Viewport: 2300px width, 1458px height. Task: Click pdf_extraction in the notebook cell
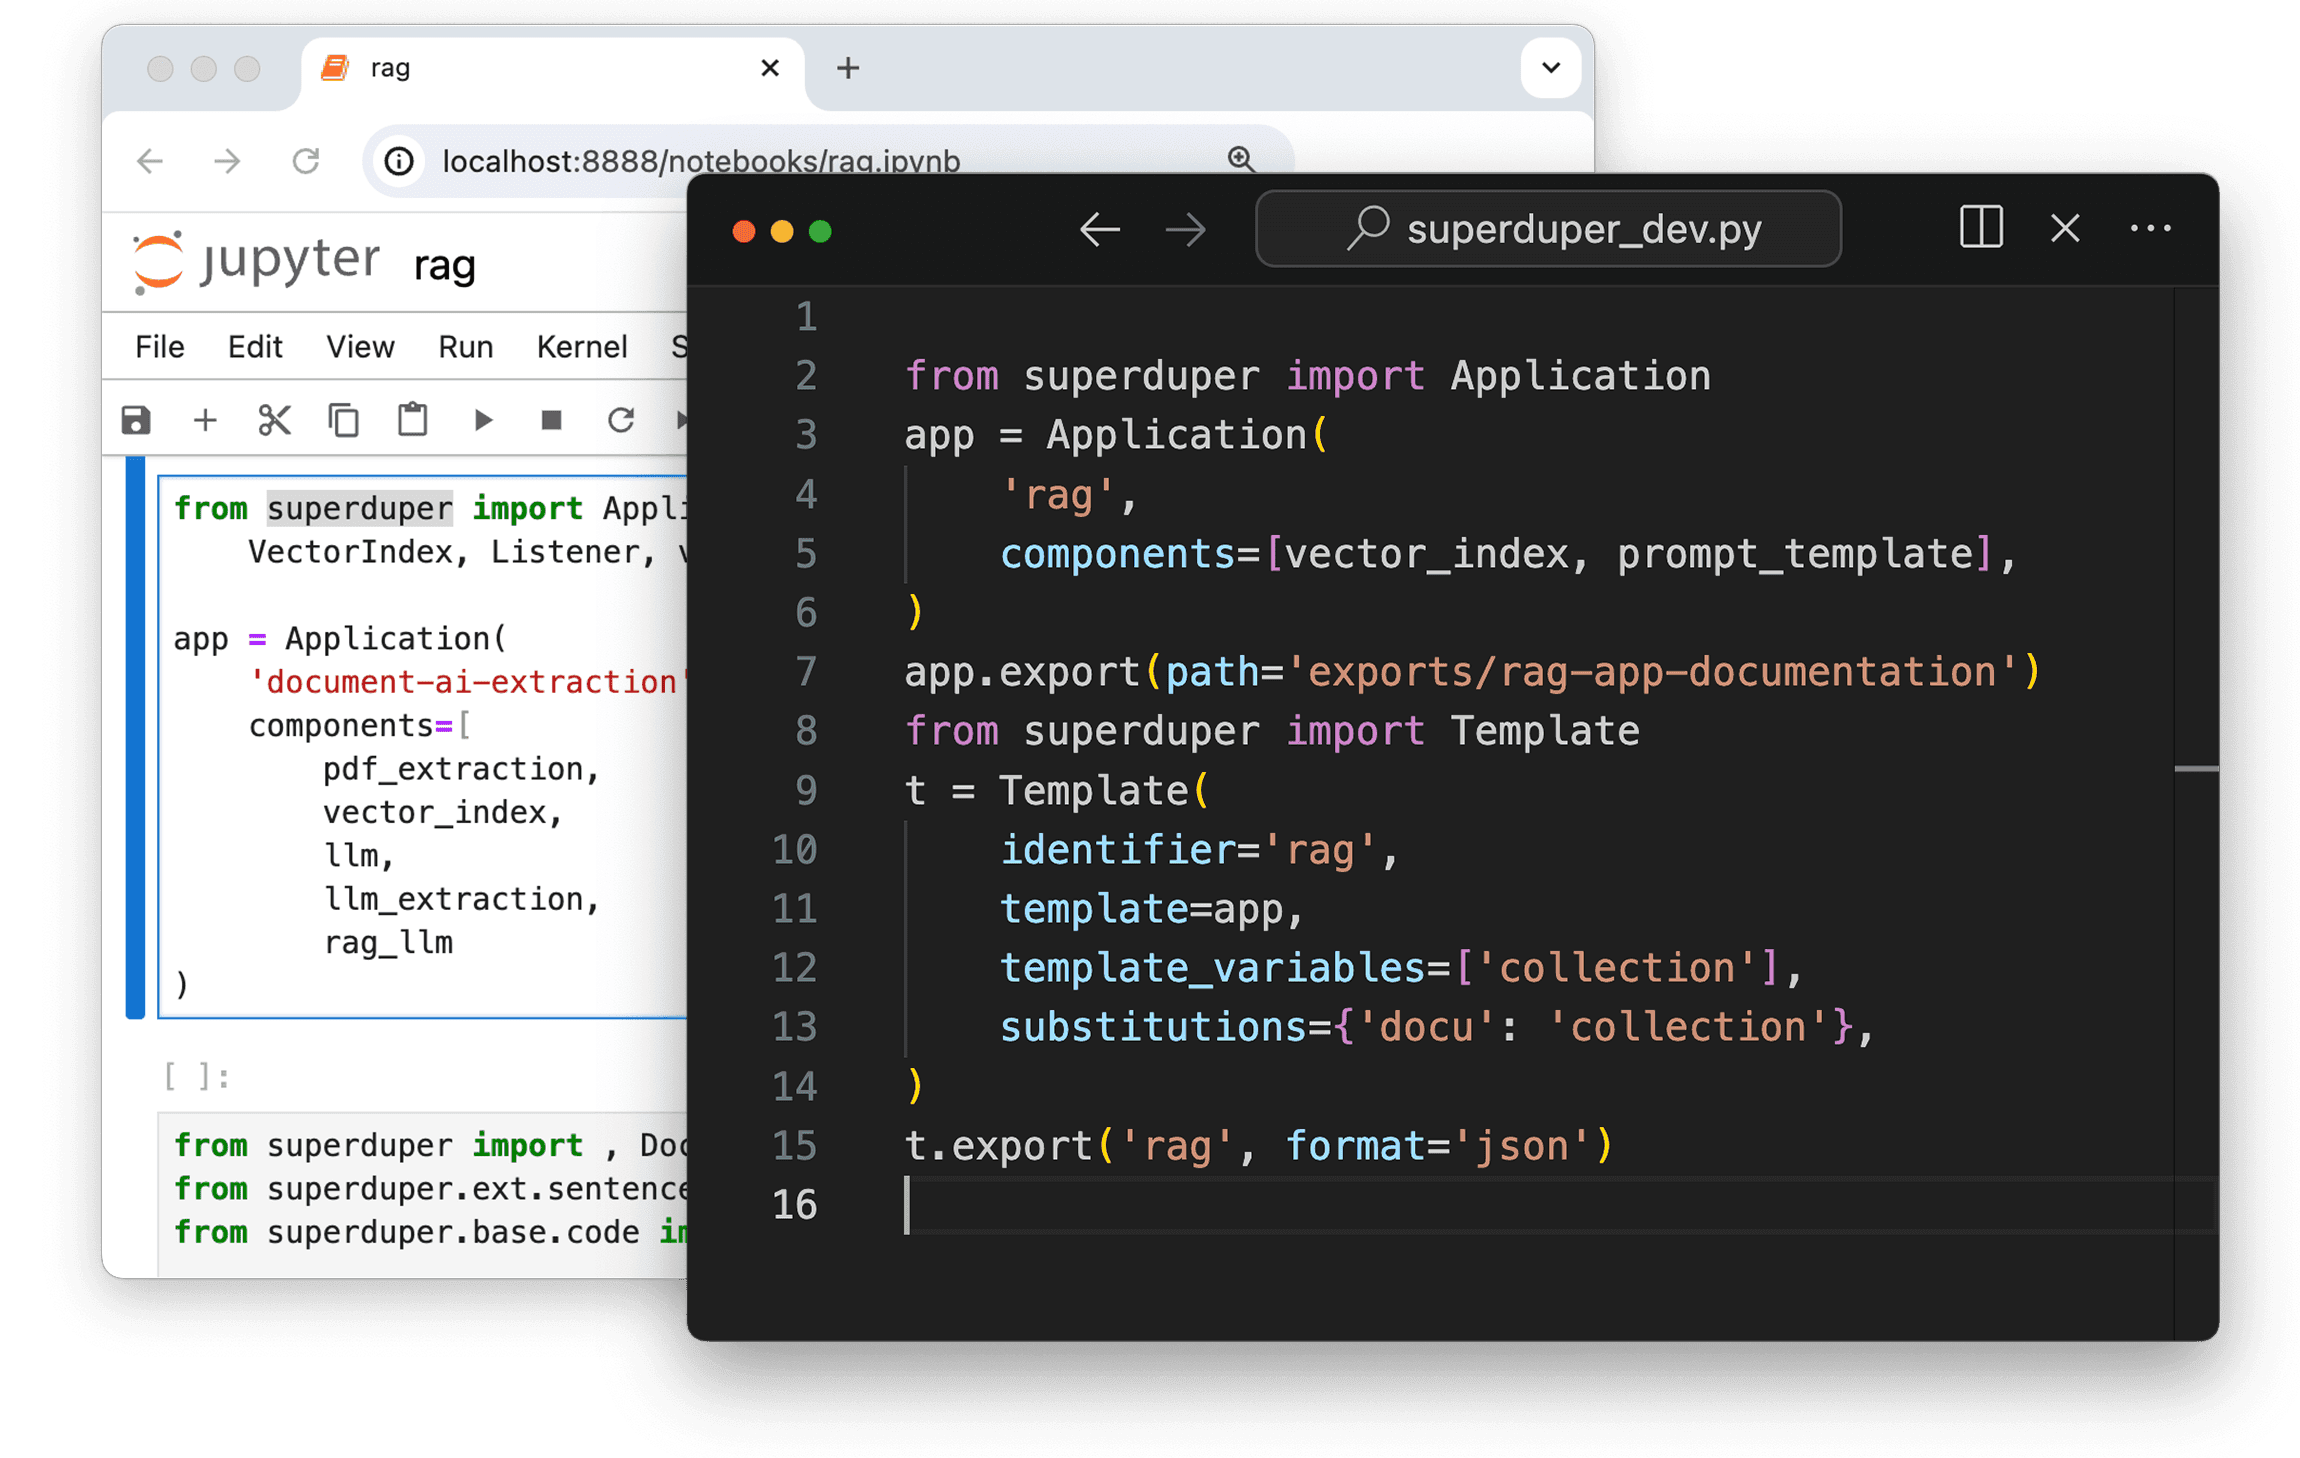point(452,769)
